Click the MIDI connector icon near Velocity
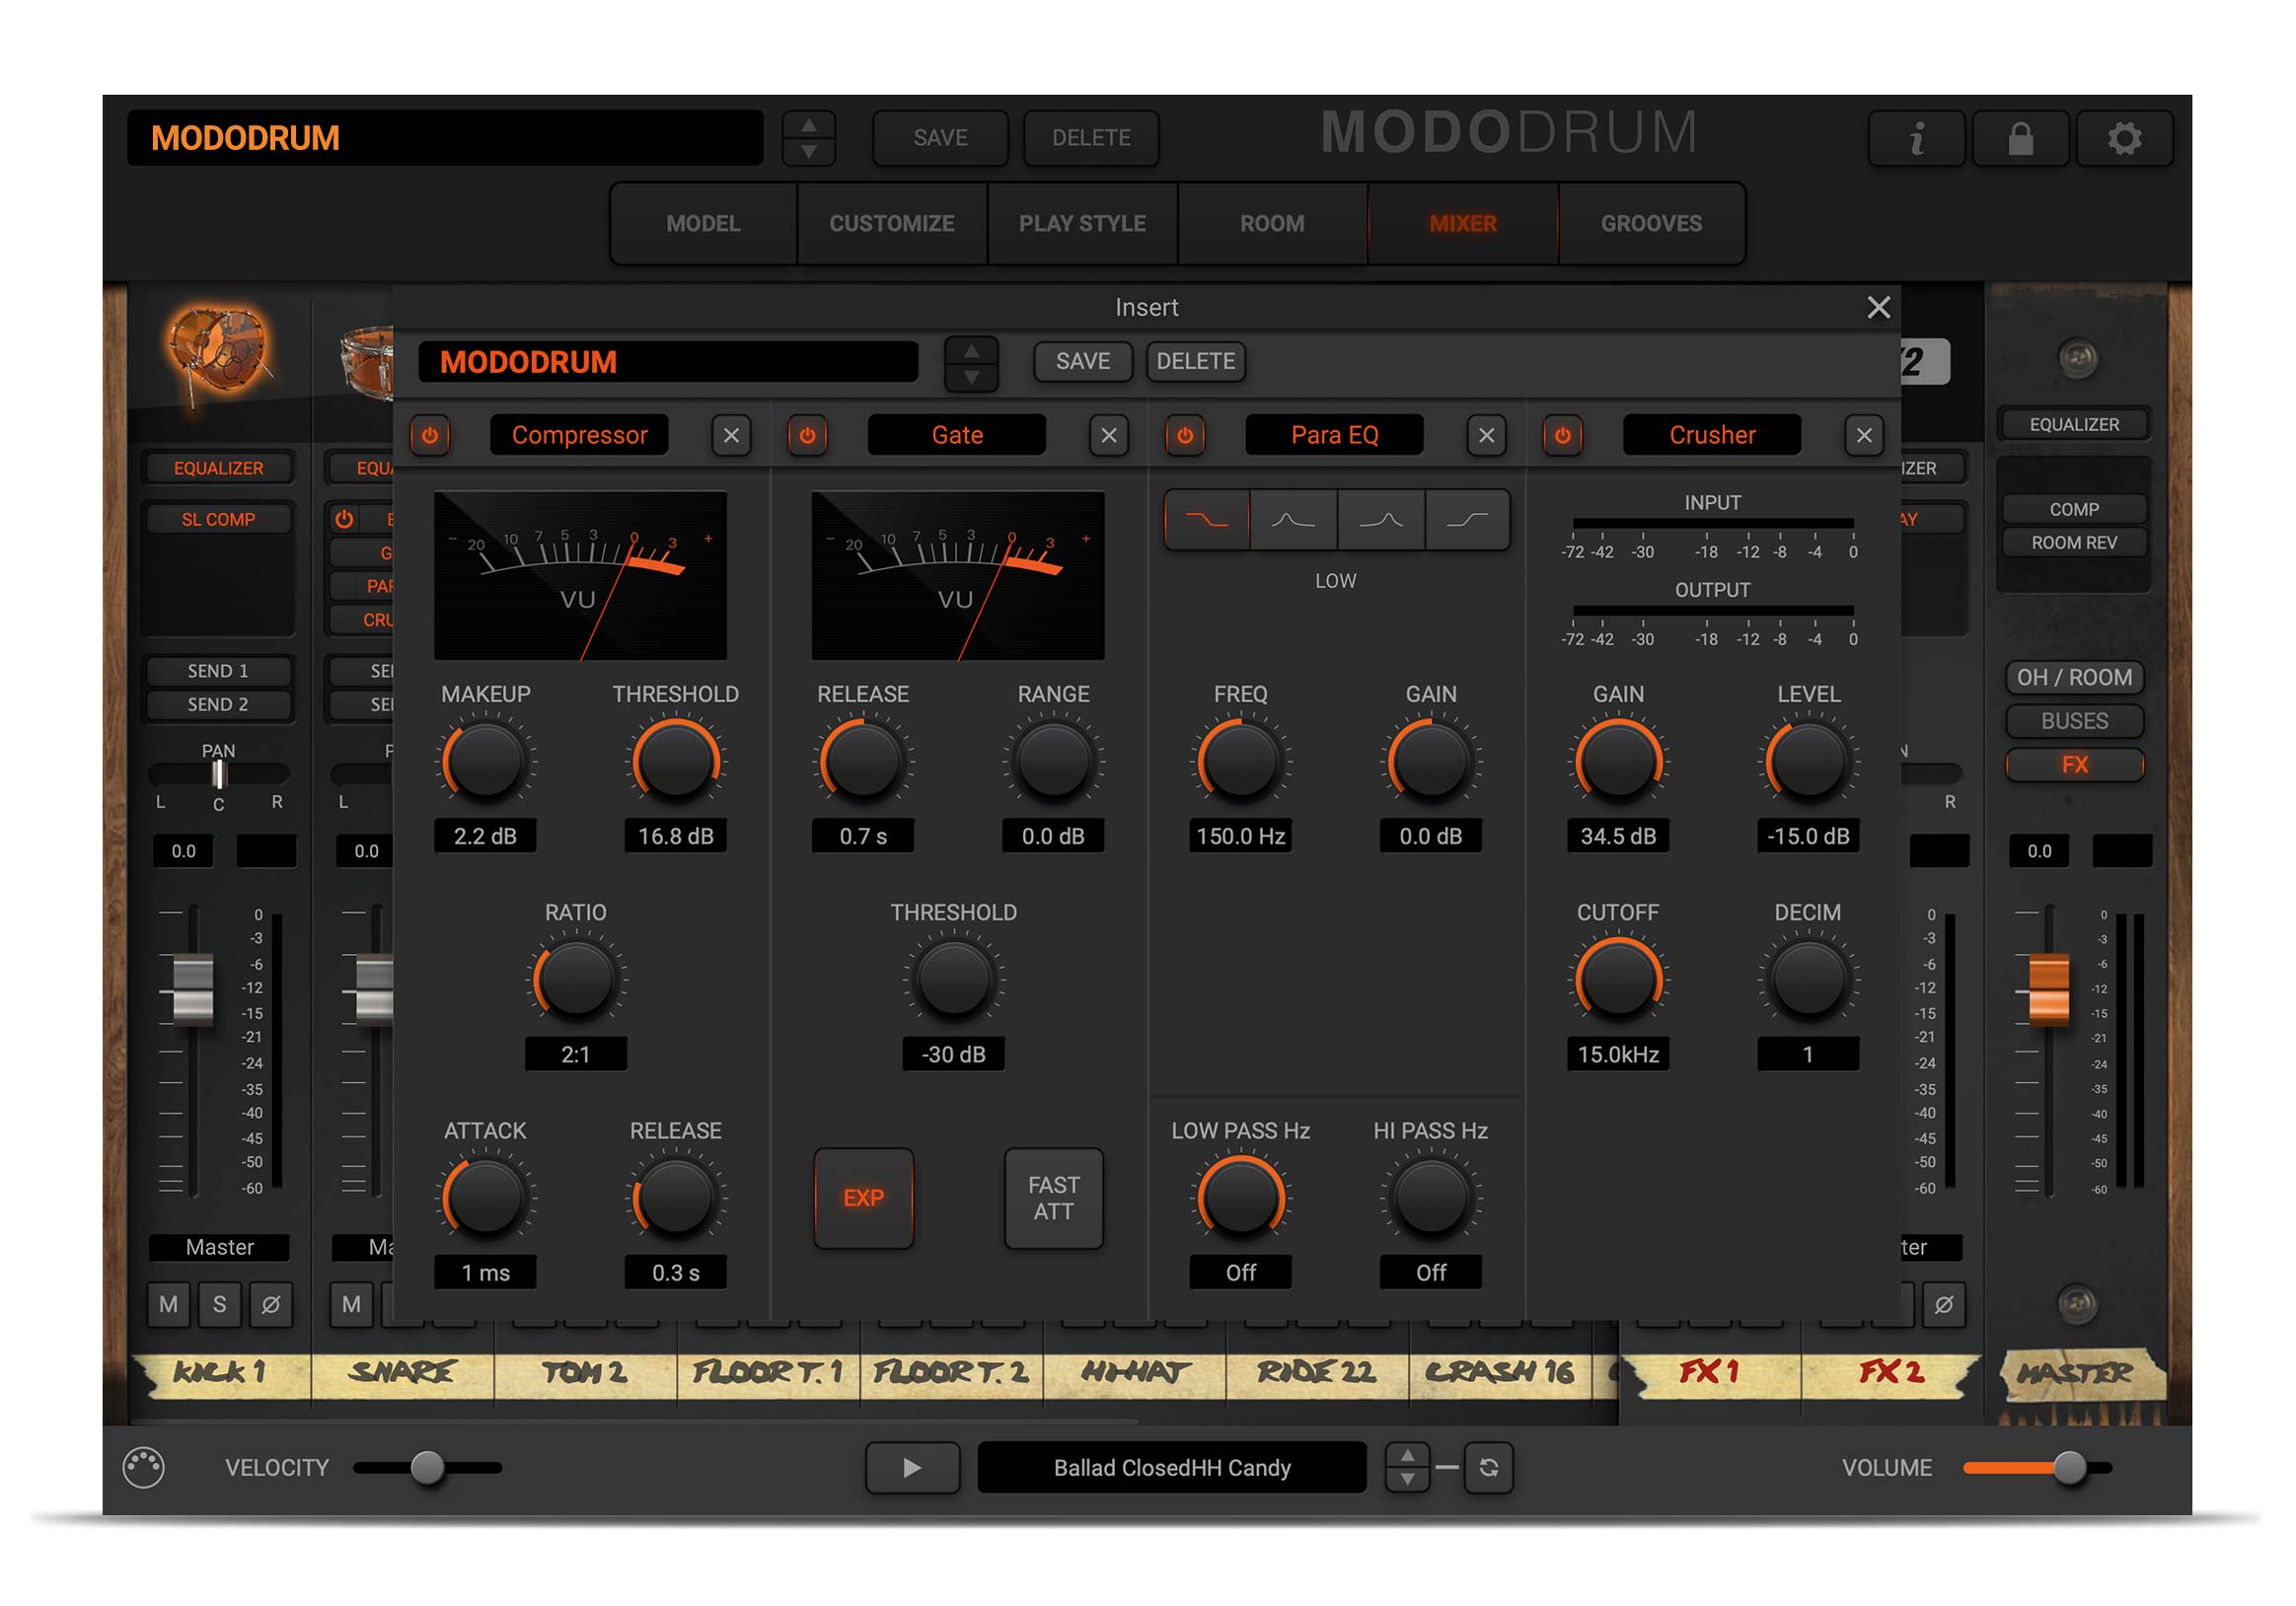2296x1606 pixels. click(145, 1468)
